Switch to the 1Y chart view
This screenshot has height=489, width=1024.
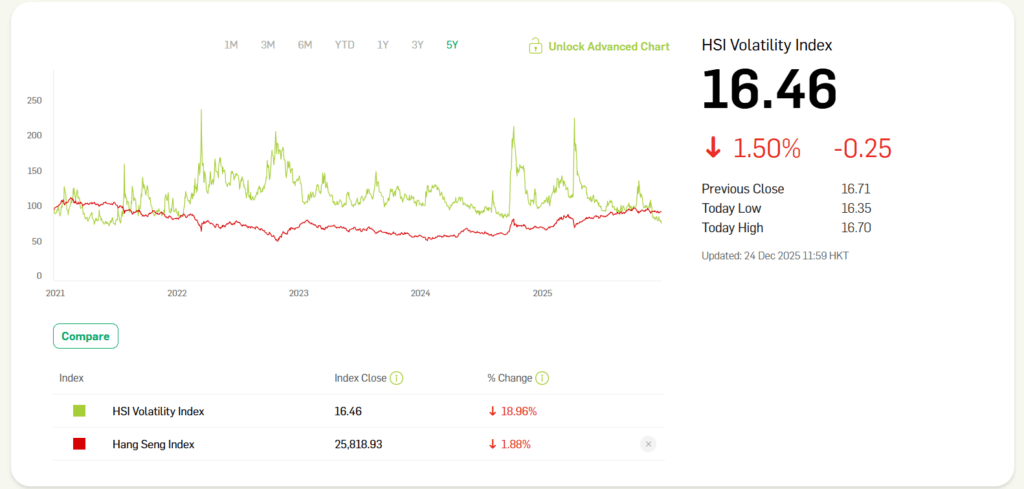[383, 45]
